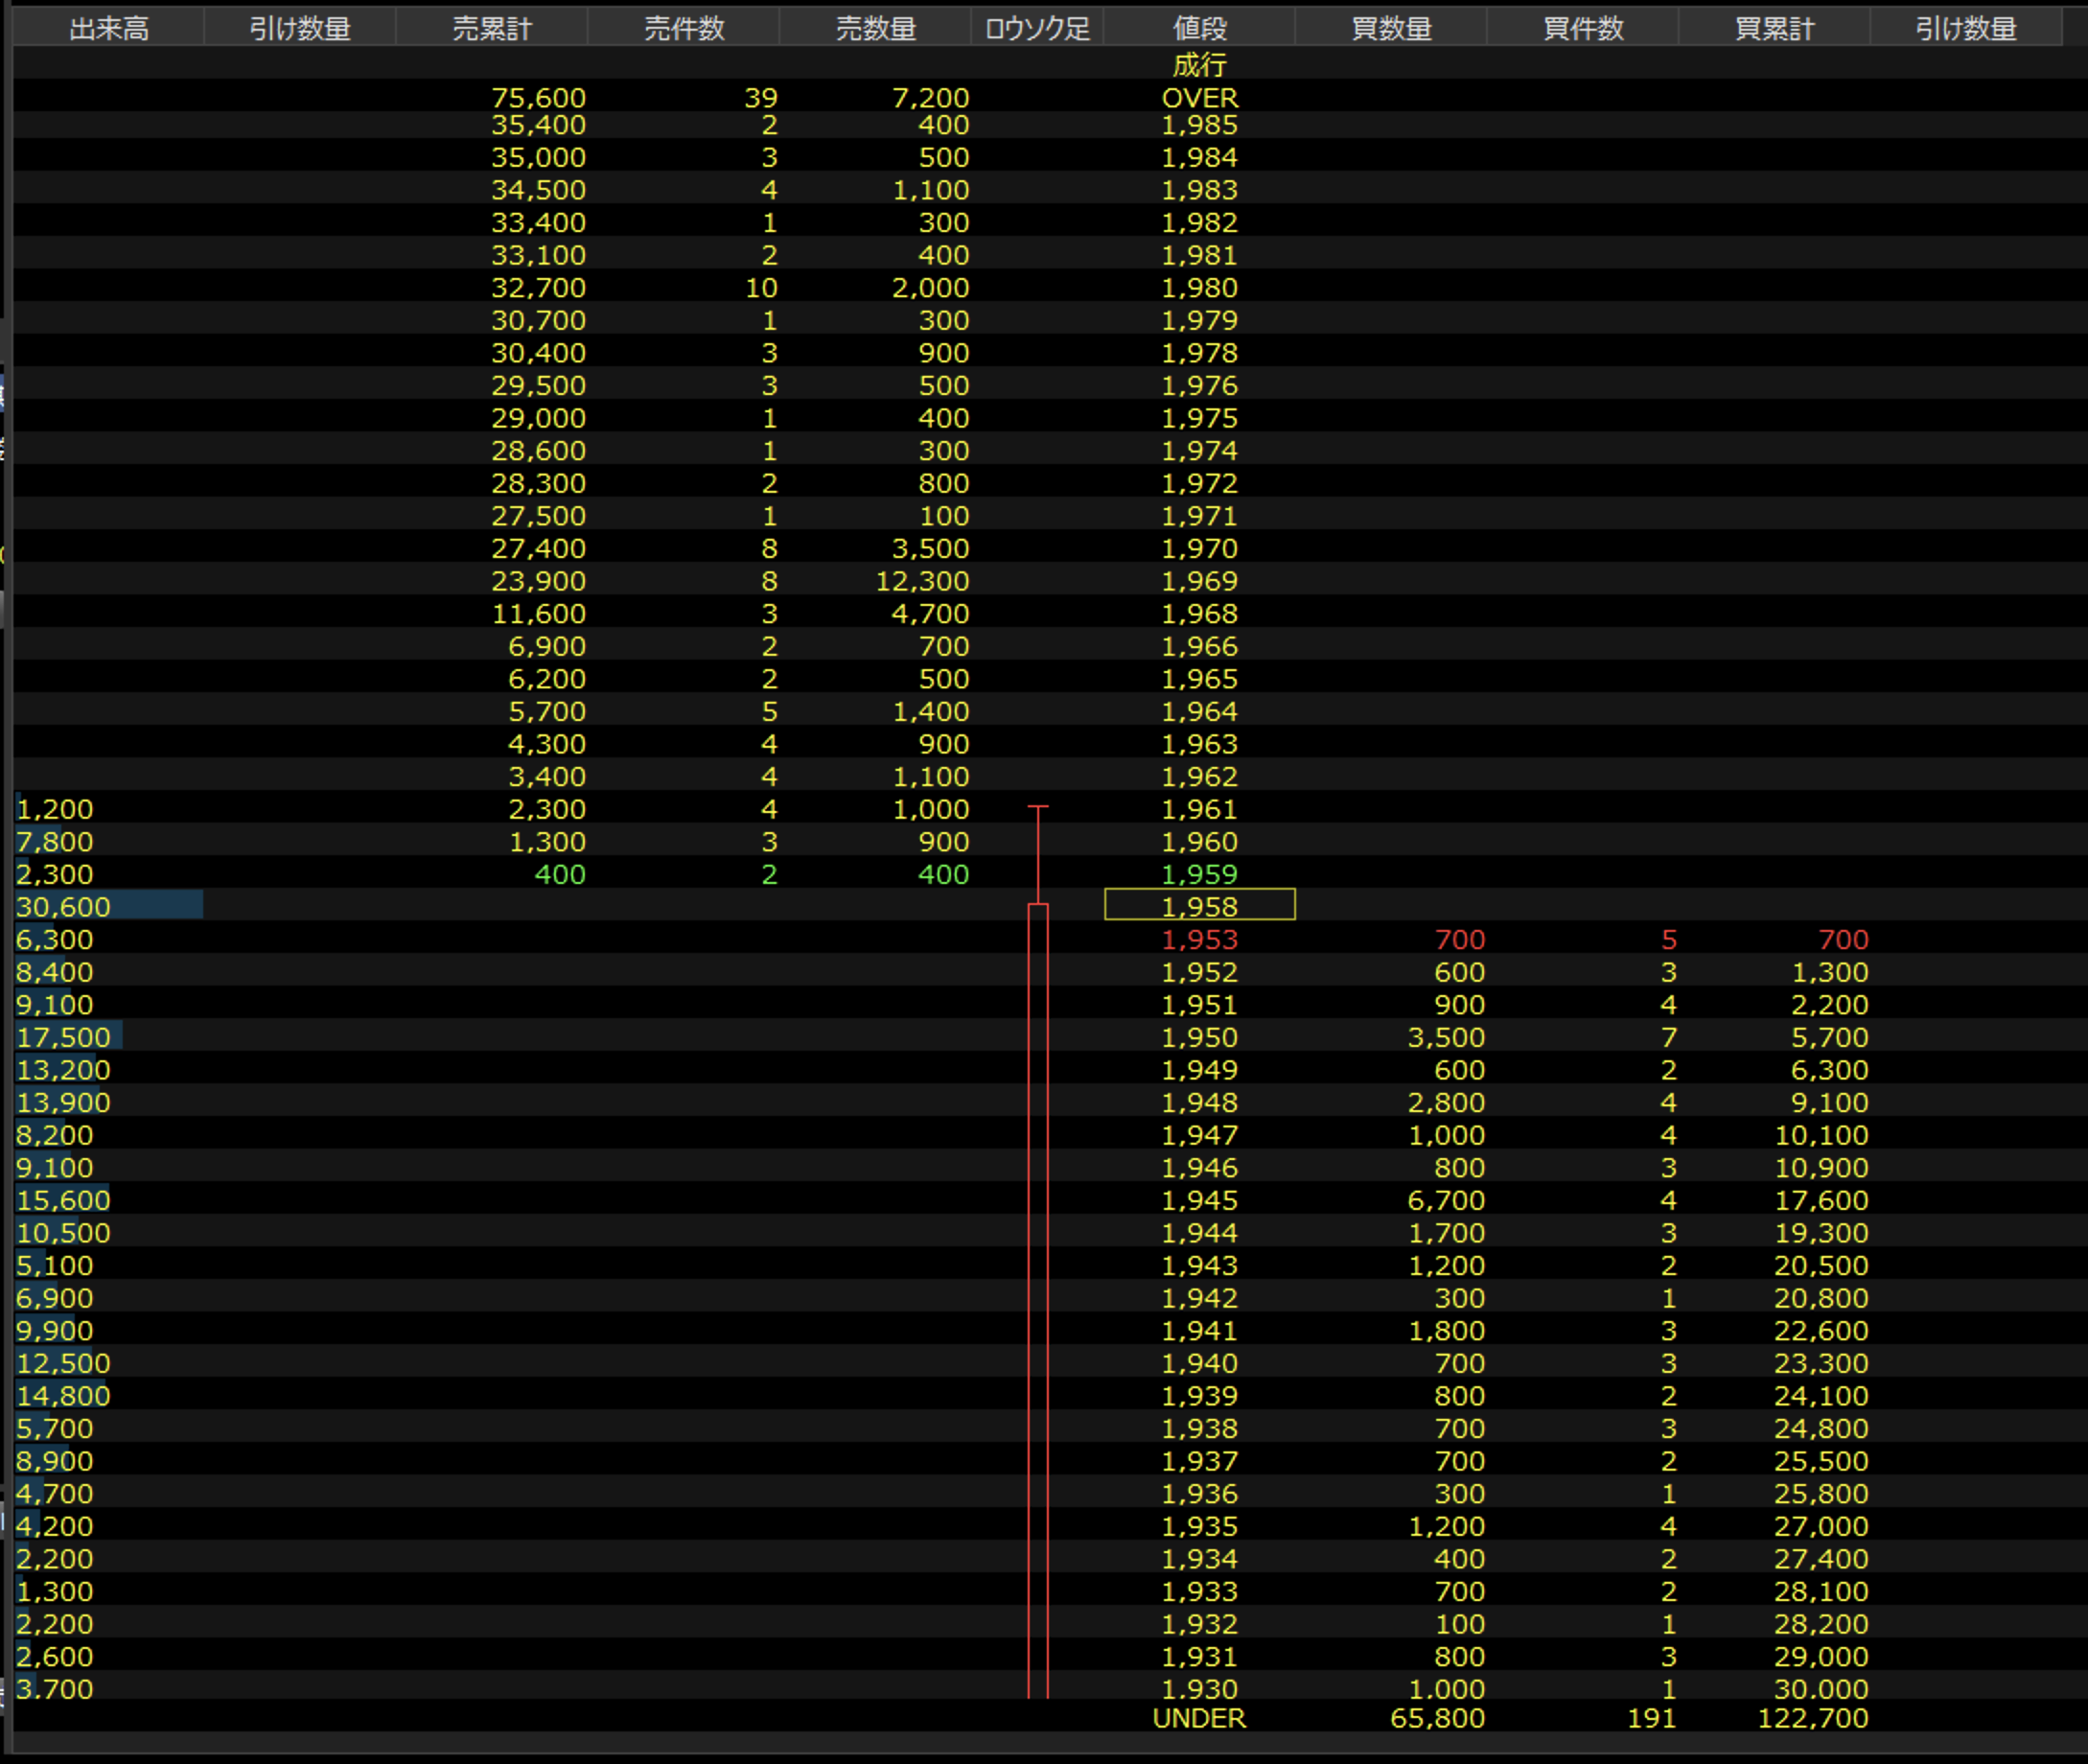The height and width of the screenshot is (1764, 2088).
Task: Click the 売件数 column header
Action: tap(683, 28)
